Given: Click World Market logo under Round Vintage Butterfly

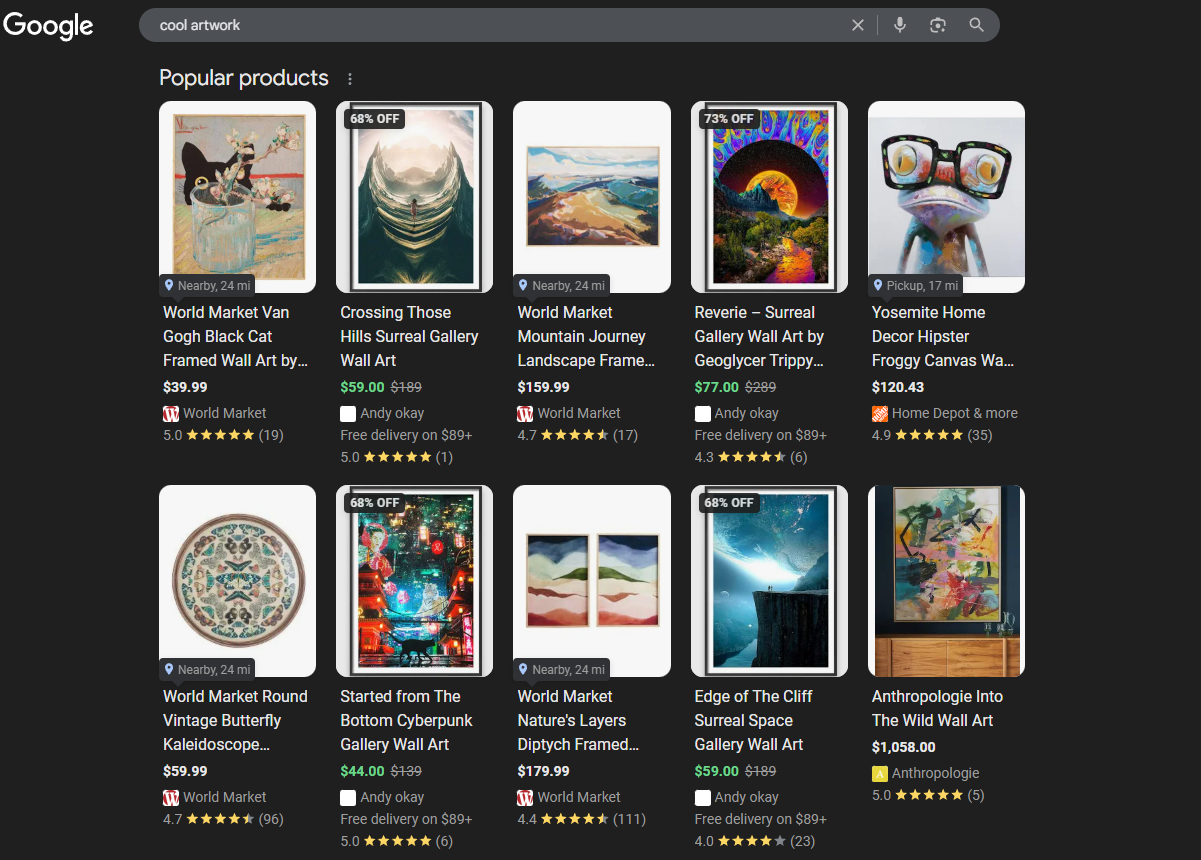Looking at the screenshot, I should pos(171,797).
